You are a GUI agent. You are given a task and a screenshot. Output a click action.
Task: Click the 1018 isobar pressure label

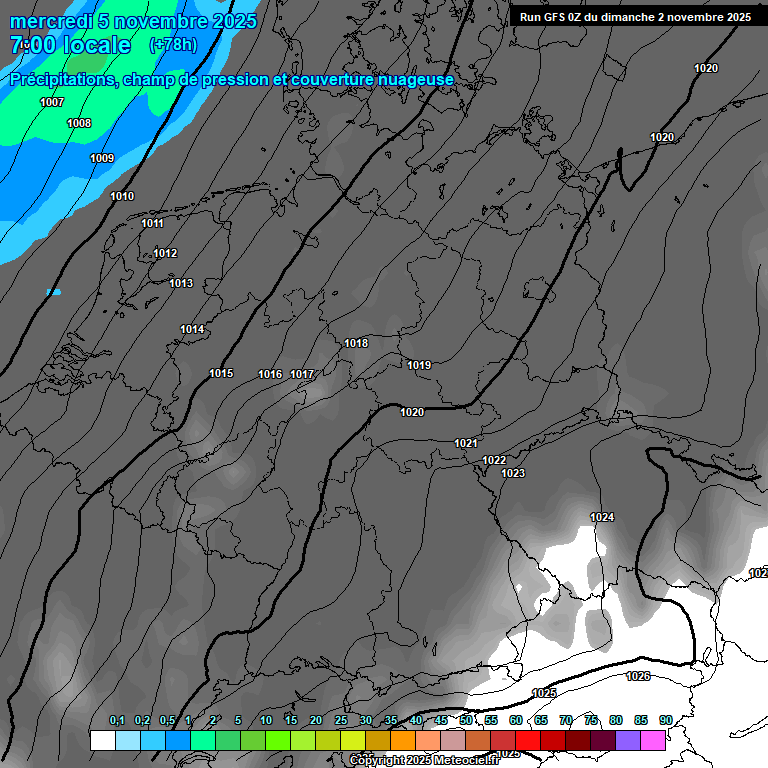(x=356, y=343)
